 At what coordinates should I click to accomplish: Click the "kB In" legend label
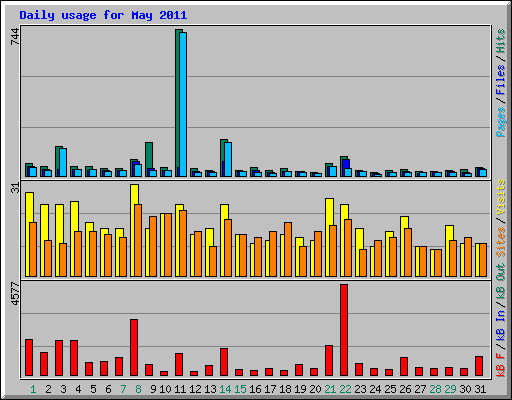pyautogui.click(x=501, y=325)
